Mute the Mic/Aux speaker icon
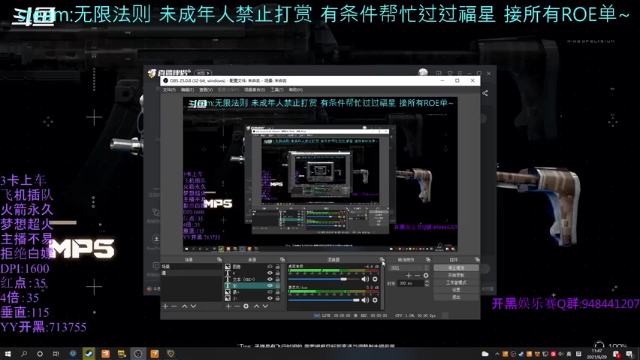The width and height of the screenshot is (640, 360). click(365, 300)
